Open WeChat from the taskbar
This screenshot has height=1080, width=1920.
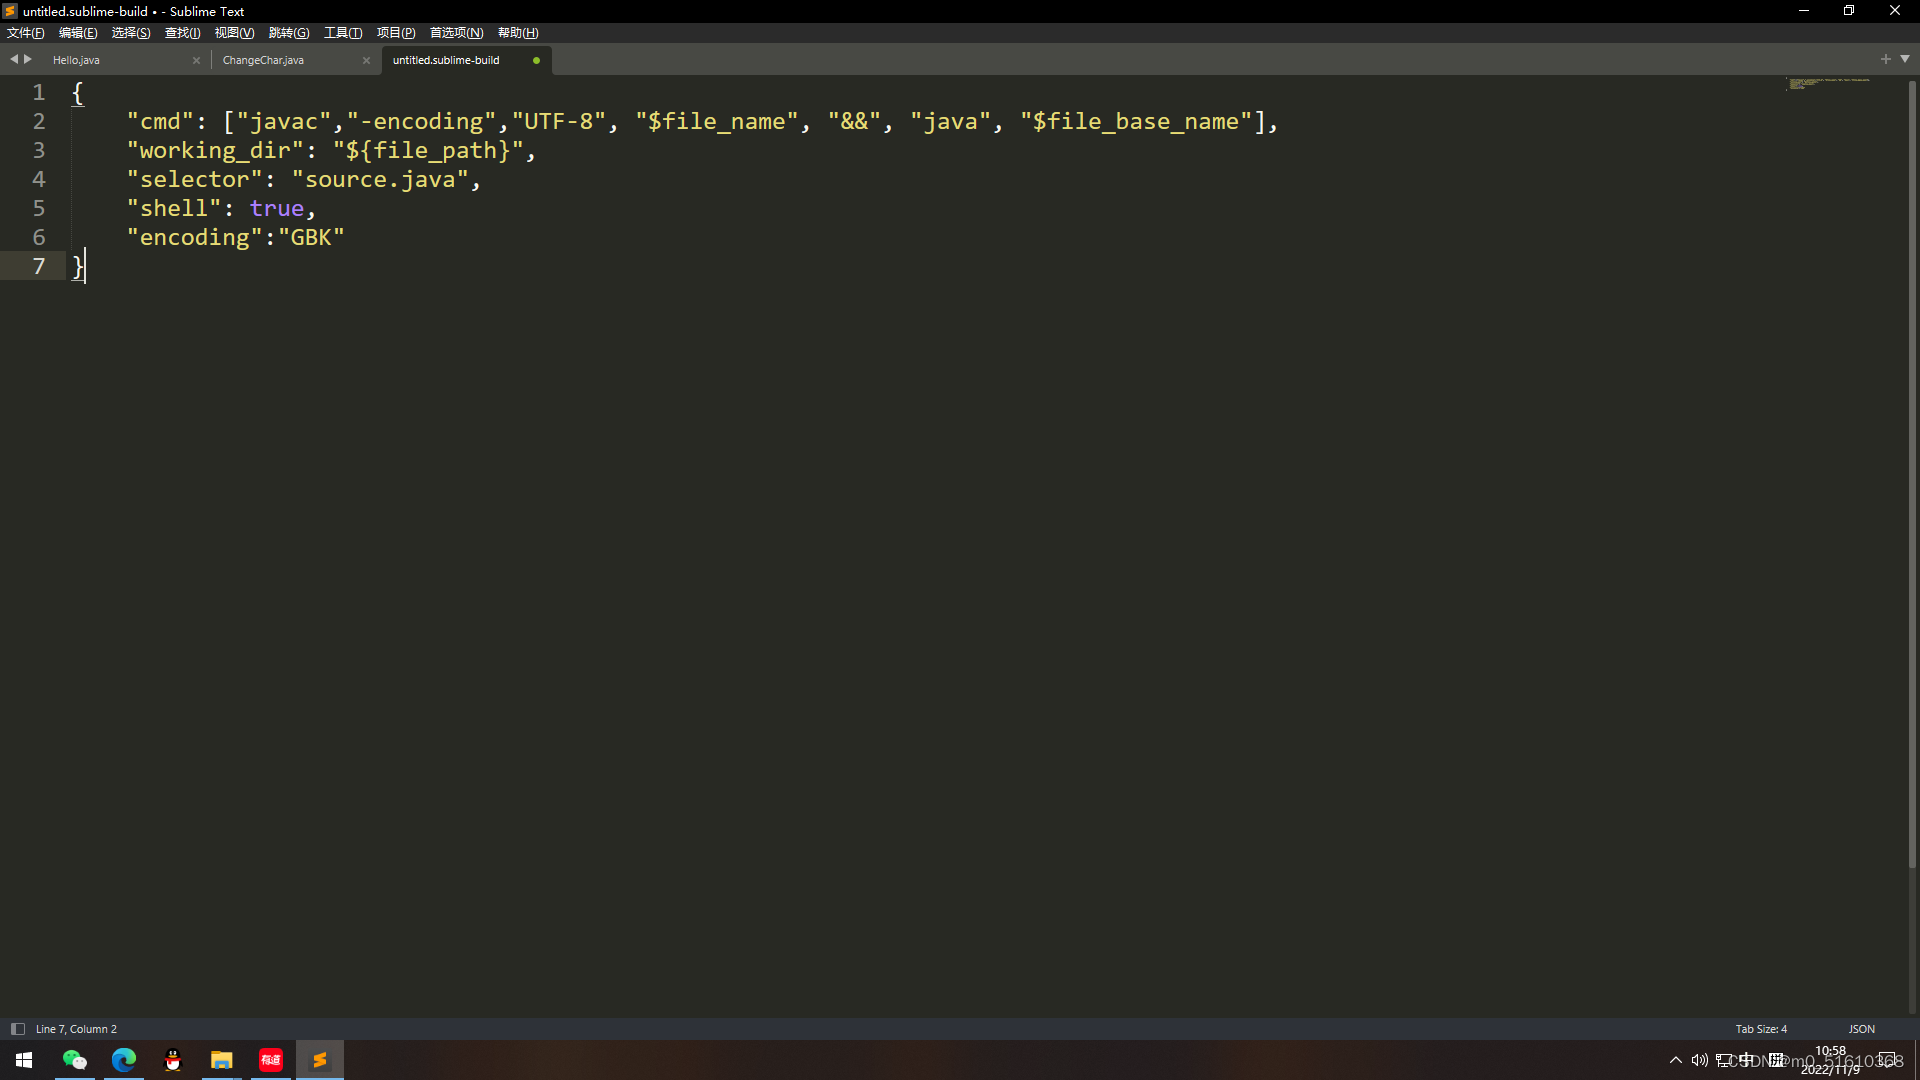[75, 1059]
